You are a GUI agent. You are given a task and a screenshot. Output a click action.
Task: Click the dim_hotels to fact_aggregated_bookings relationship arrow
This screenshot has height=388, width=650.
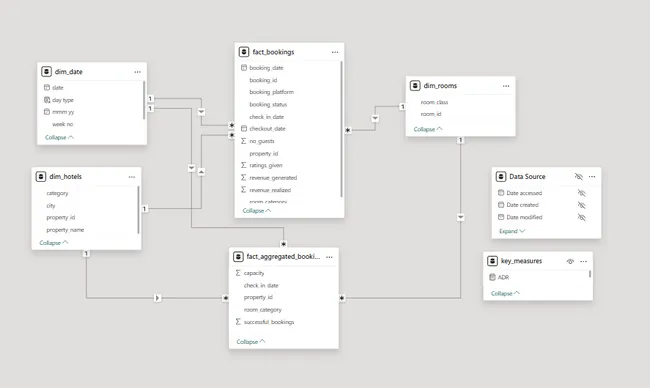pyautogui.click(x=158, y=298)
